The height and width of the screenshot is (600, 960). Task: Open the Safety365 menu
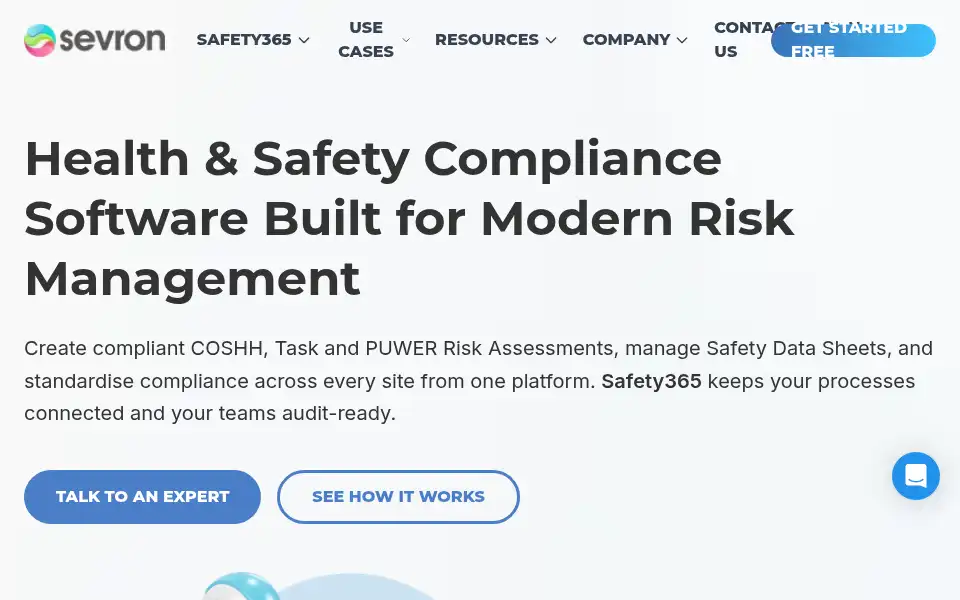pos(244,40)
